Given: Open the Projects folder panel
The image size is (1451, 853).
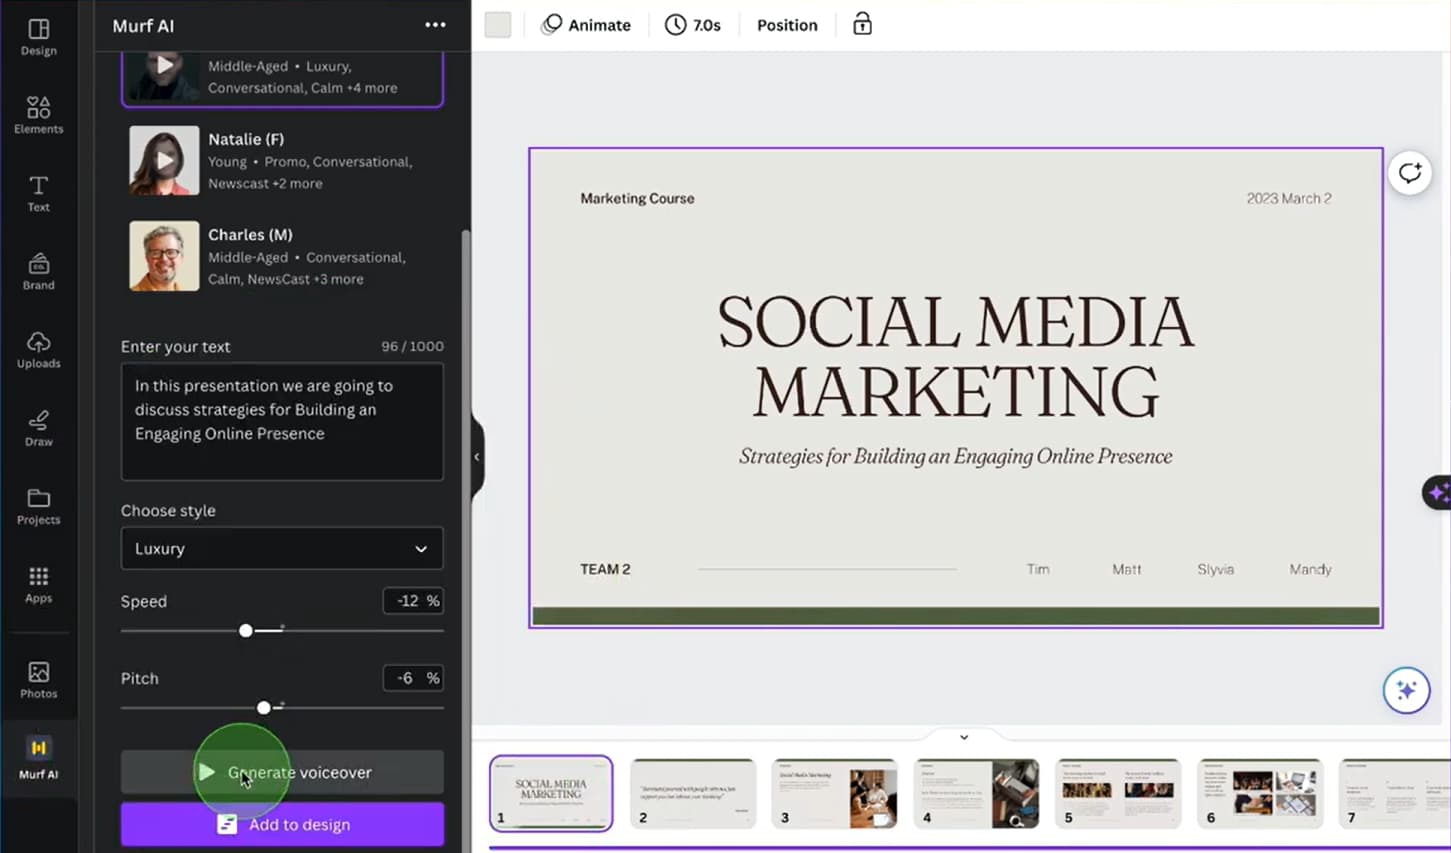Looking at the screenshot, I should (38, 506).
